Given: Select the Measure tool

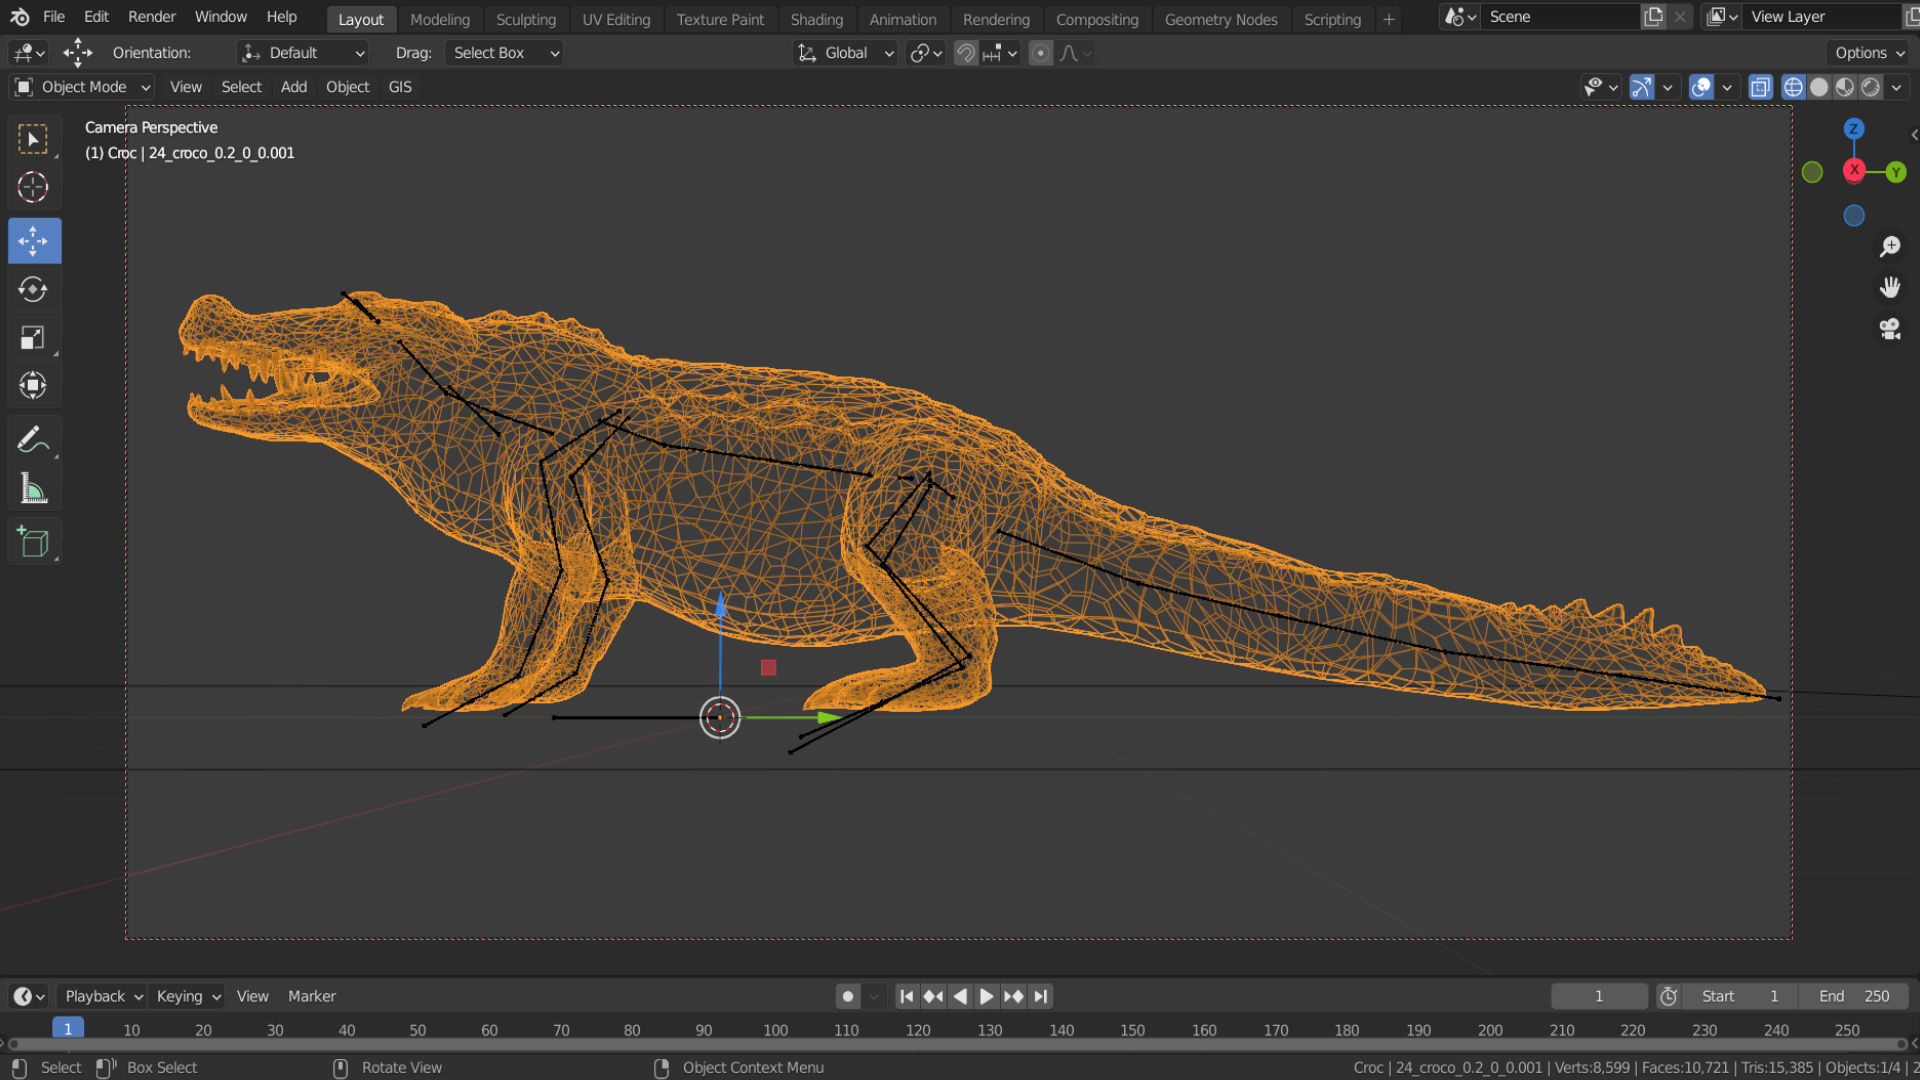Looking at the screenshot, I should pyautogui.click(x=33, y=489).
